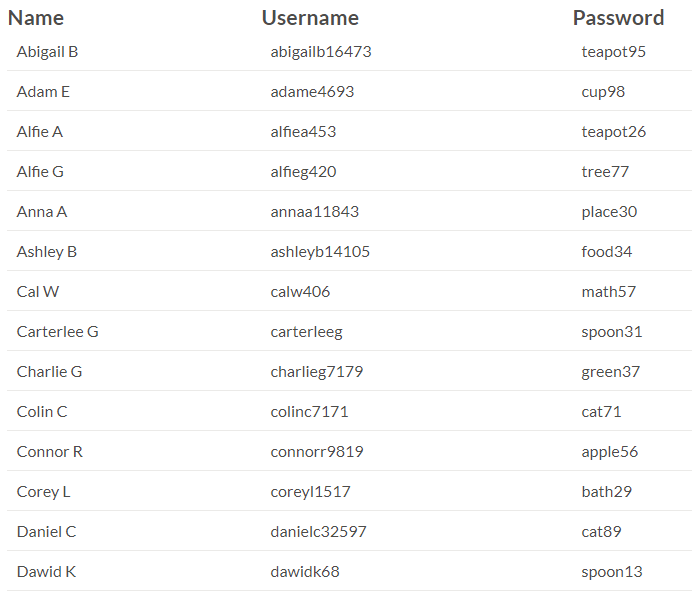Viewport: 692px width, 593px height.
Task: Click username connorr9819
Action: click(x=317, y=451)
